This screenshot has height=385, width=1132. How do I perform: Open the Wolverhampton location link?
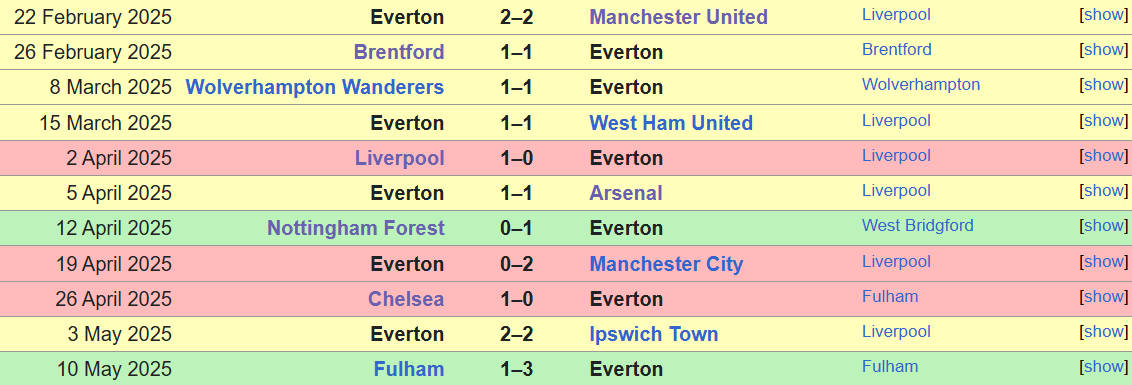click(x=921, y=85)
